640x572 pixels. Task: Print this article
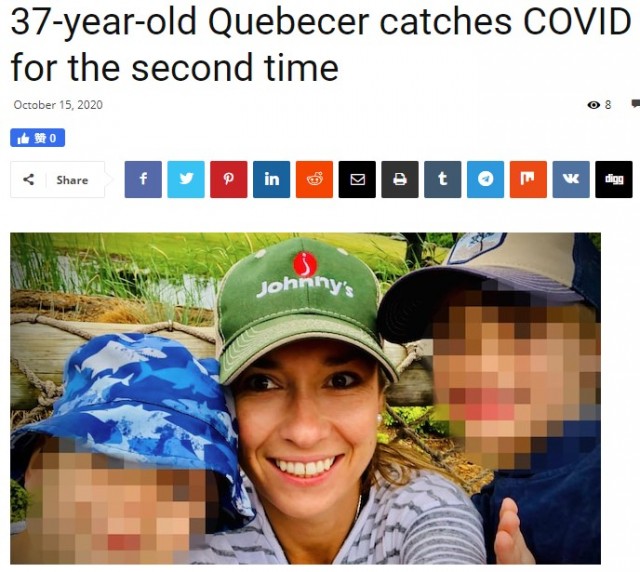[400, 179]
